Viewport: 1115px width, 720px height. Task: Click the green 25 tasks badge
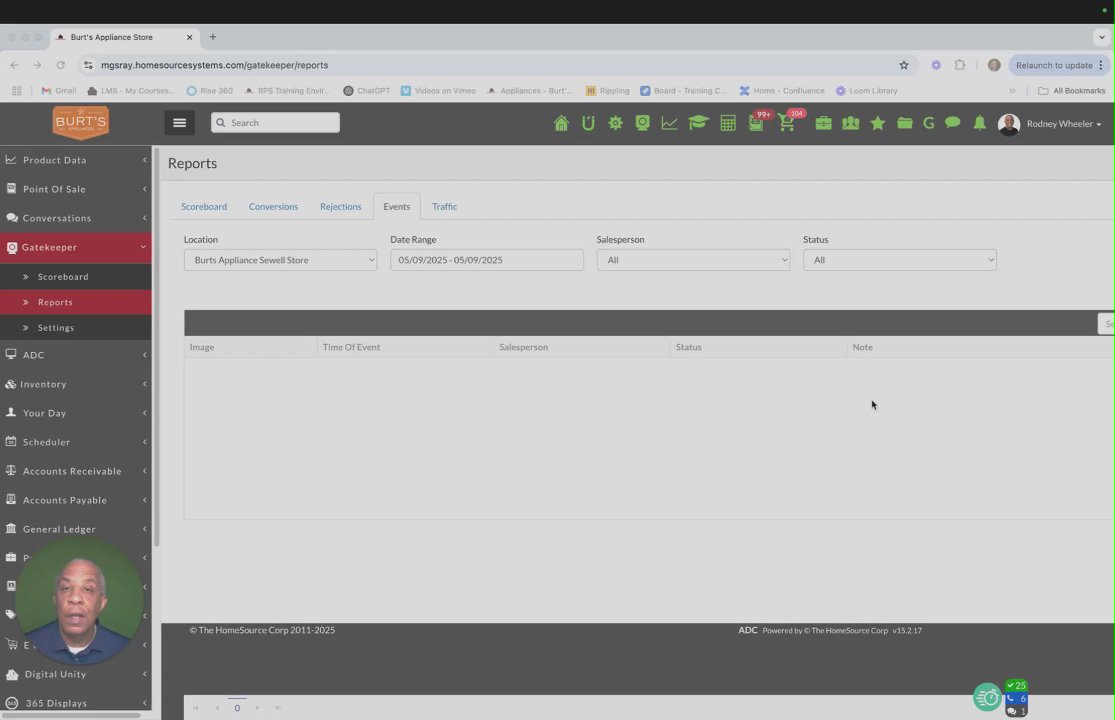[x=1016, y=686]
